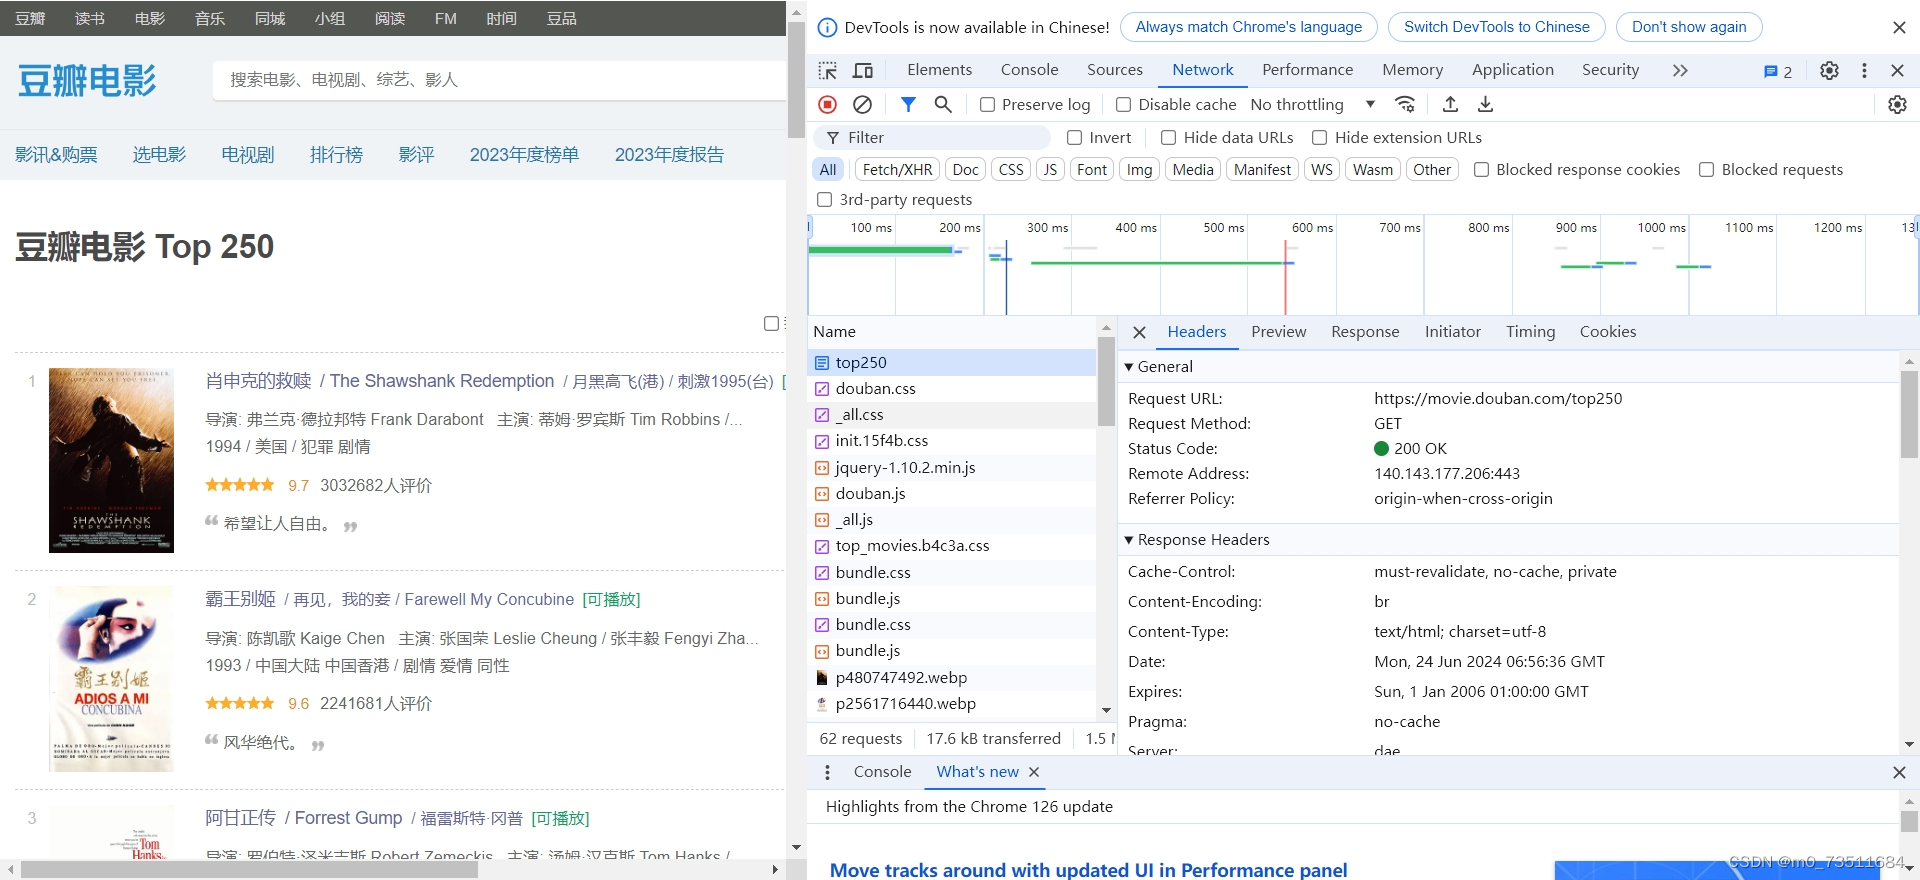Switch to request Response tab

(1365, 332)
